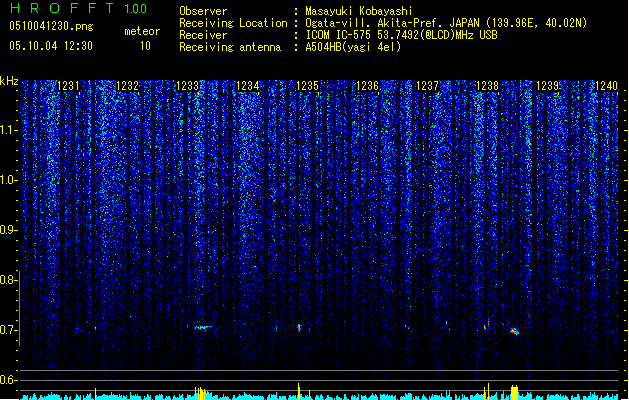The height and width of the screenshot is (400, 629).
Task: Select the ICOM IC-575 receiver description
Action: click(402, 35)
